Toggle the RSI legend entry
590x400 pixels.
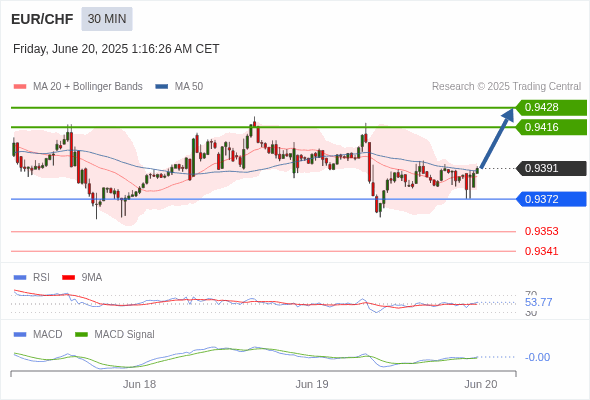point(32,277)
